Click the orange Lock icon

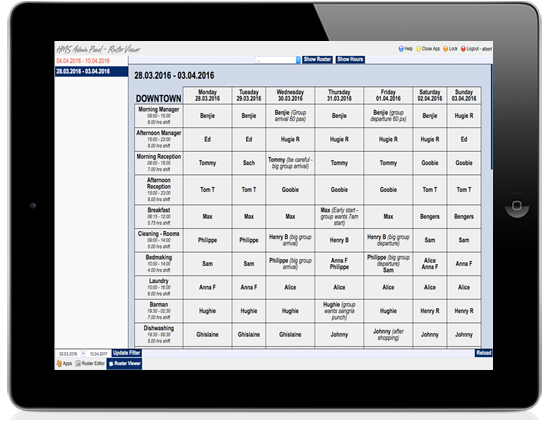tap(445, 49)
